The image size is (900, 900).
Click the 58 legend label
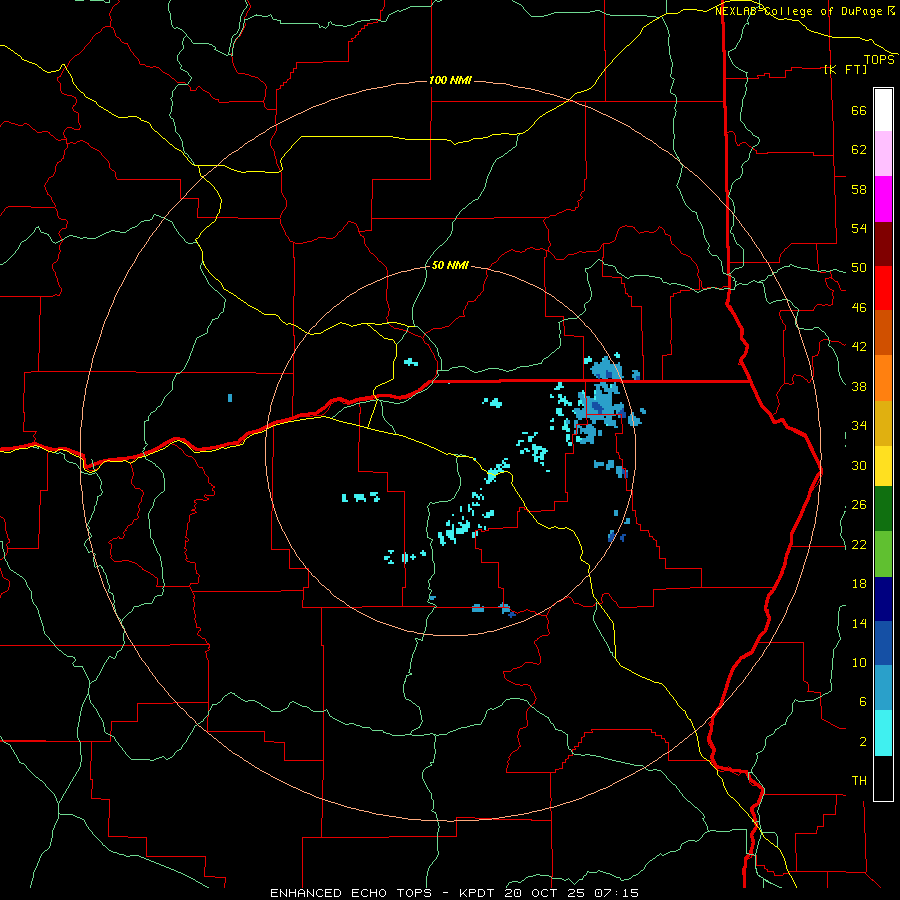pyautogui.click(x=859, y=189)
